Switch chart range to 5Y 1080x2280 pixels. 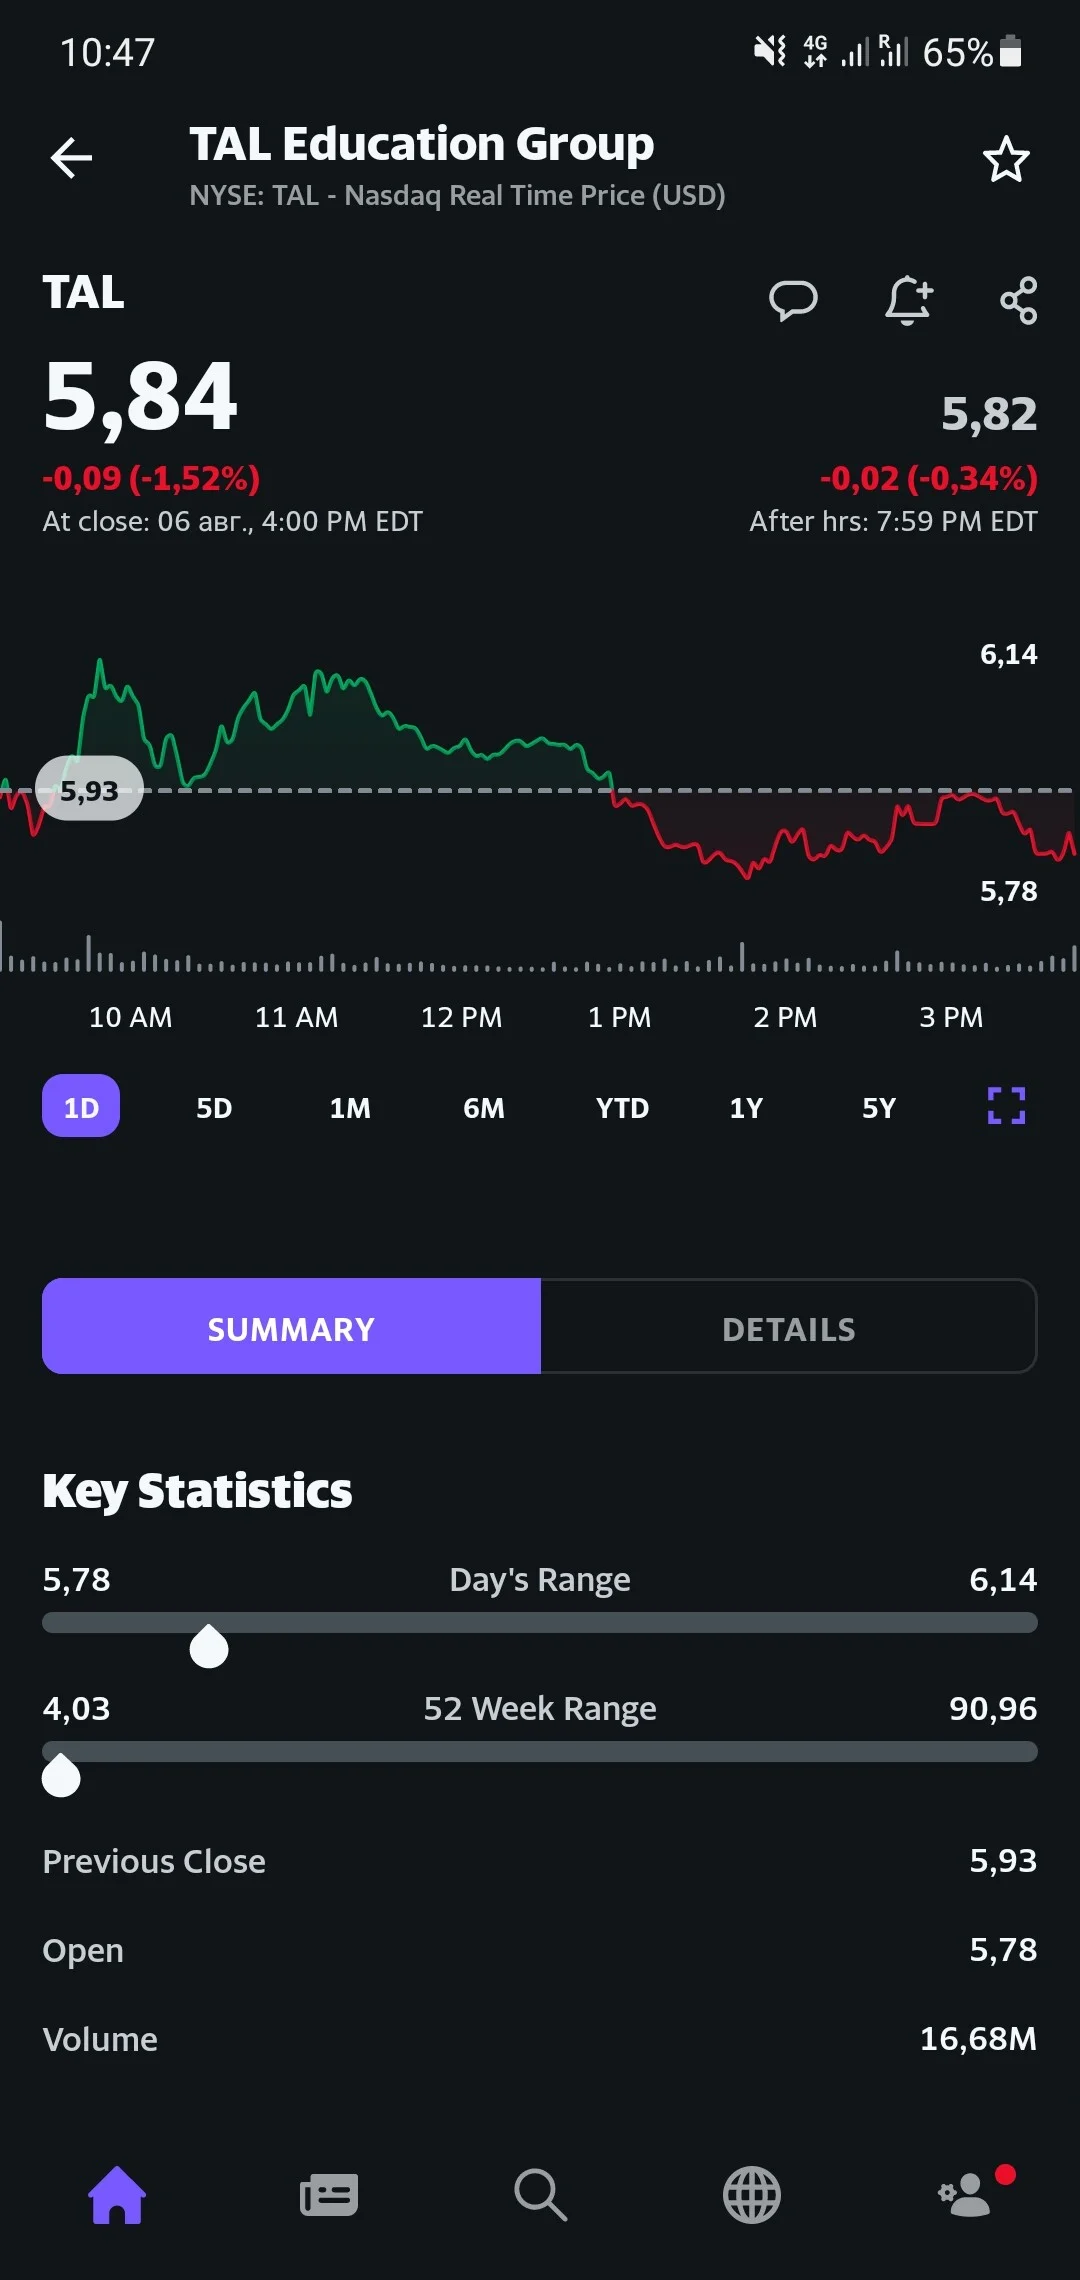pos(879,1108)
